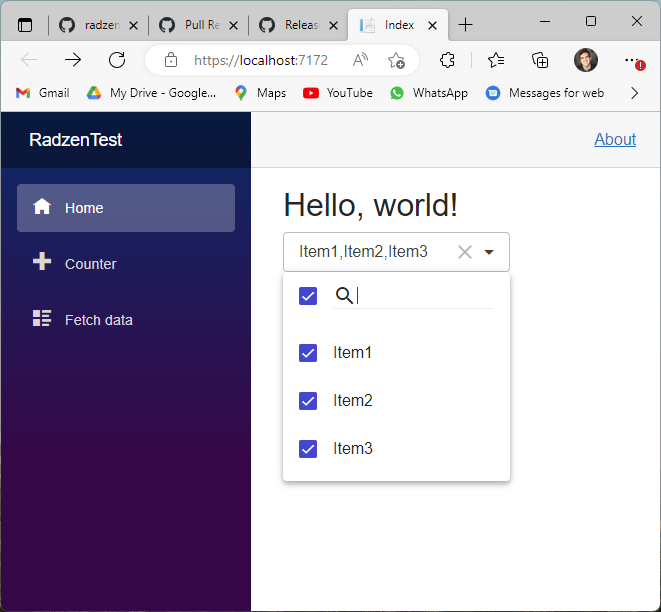The height and width of the screenshot is (612, 661).
Task: View site information lock icon
Action: click(171, 60)
